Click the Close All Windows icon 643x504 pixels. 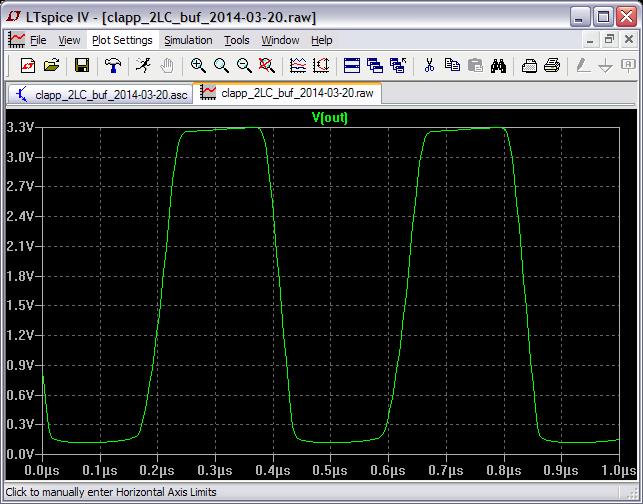[398, 66]
